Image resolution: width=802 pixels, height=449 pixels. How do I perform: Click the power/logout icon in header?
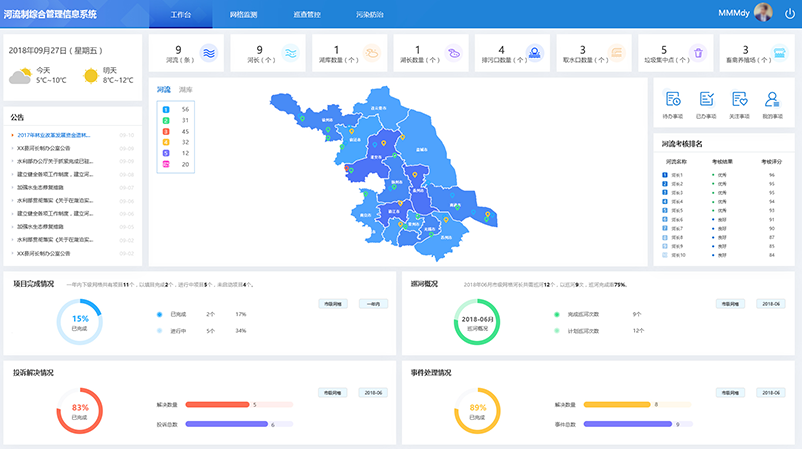789,13
